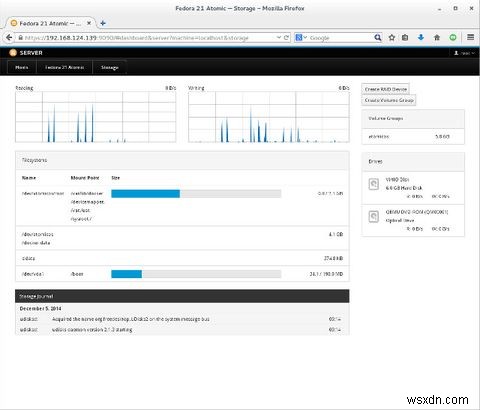Open the VirtIO Disk 6.4 GB drive entry
480x410 pixels.
click(413, 188)
